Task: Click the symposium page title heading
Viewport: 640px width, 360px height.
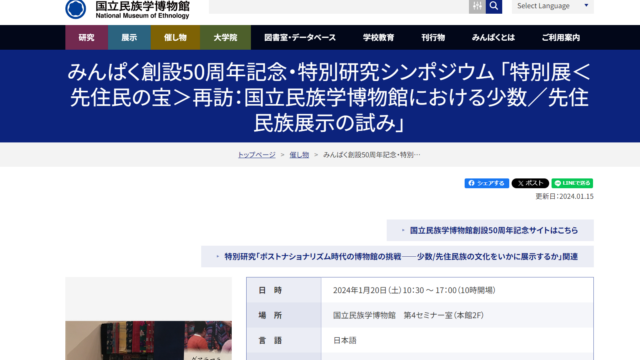Action: click(329, 97)
